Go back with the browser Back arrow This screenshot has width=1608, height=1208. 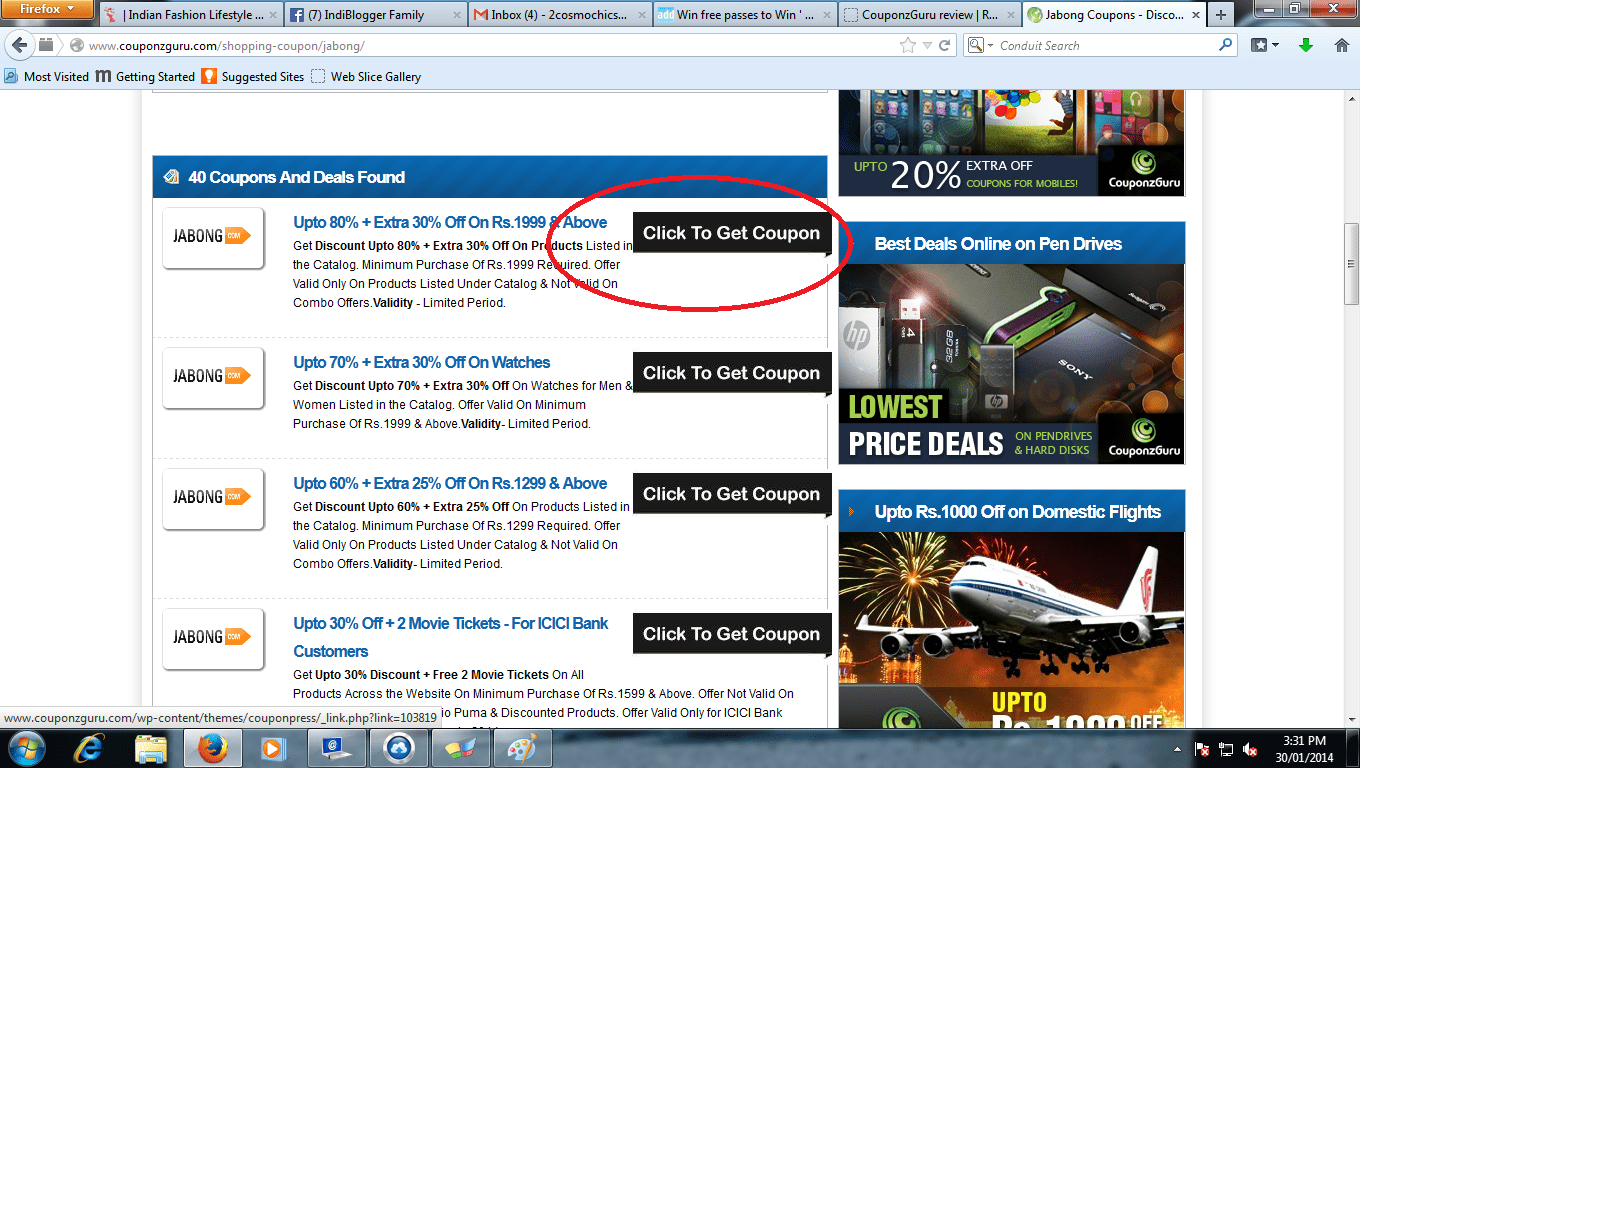19,45
